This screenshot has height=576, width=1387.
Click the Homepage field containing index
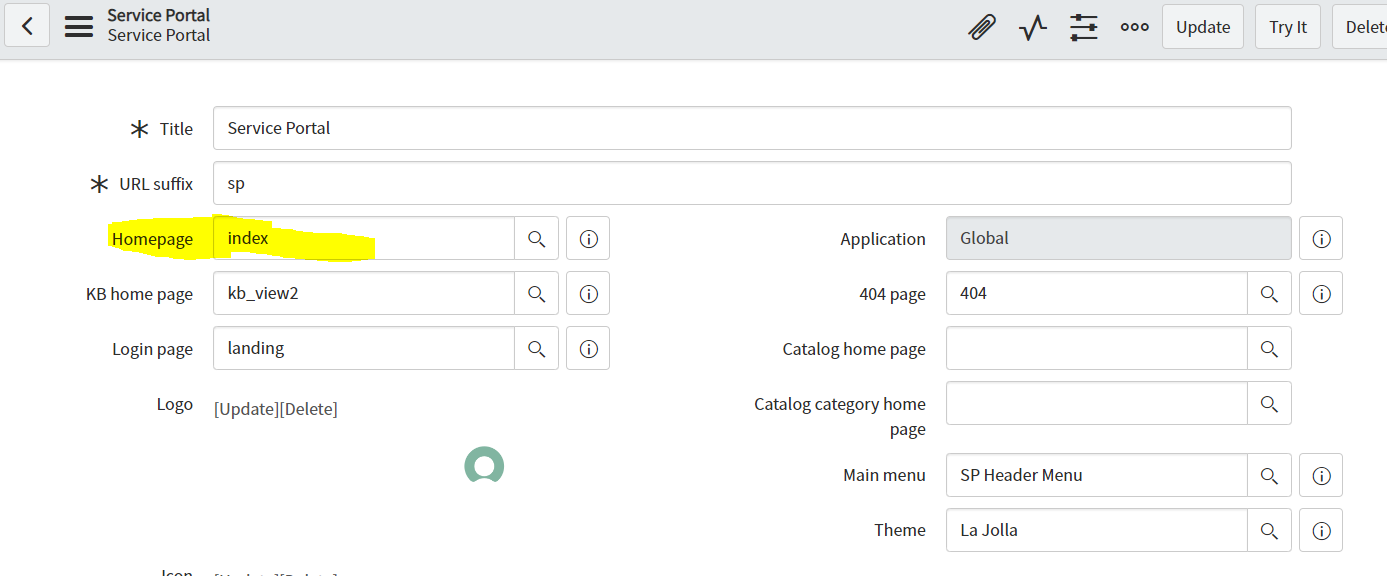click(x=364, y=238)
